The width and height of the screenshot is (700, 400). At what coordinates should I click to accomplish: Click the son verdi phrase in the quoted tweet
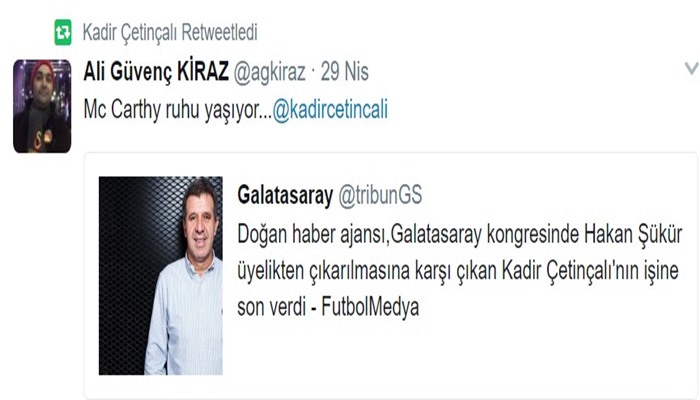pos(271,307)
